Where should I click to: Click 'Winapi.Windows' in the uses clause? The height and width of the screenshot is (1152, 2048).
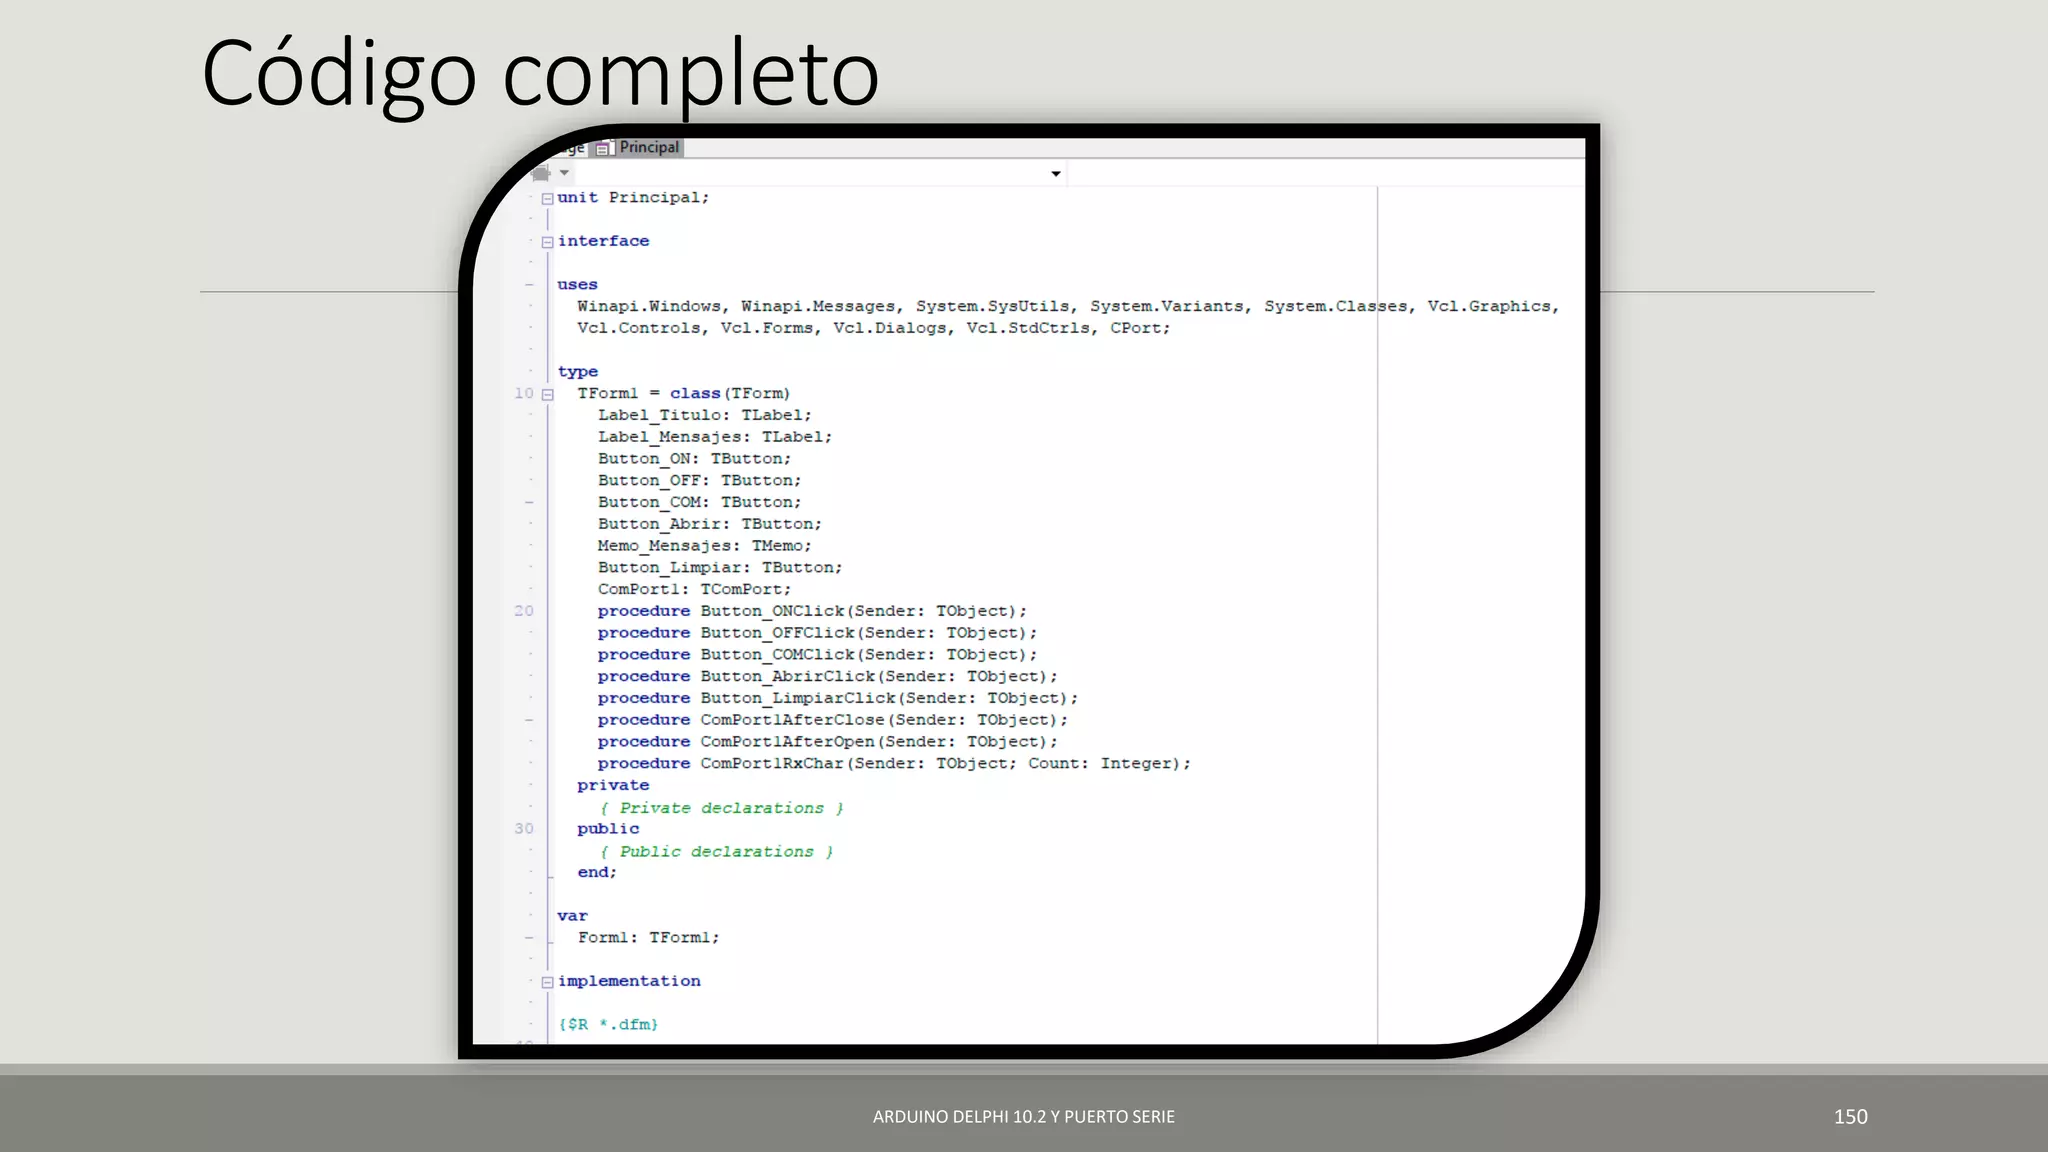(648, 306)
